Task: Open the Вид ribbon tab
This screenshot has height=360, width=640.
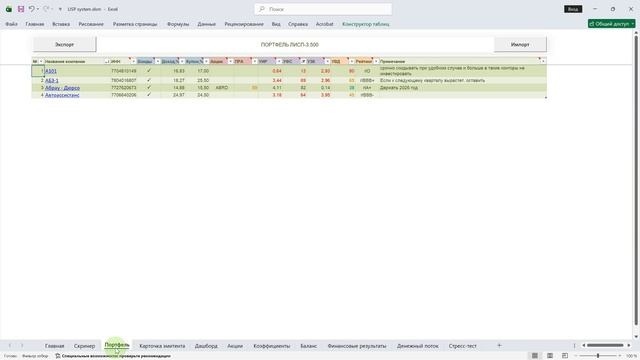Action: pyautogui.click(x=276, y=24)
